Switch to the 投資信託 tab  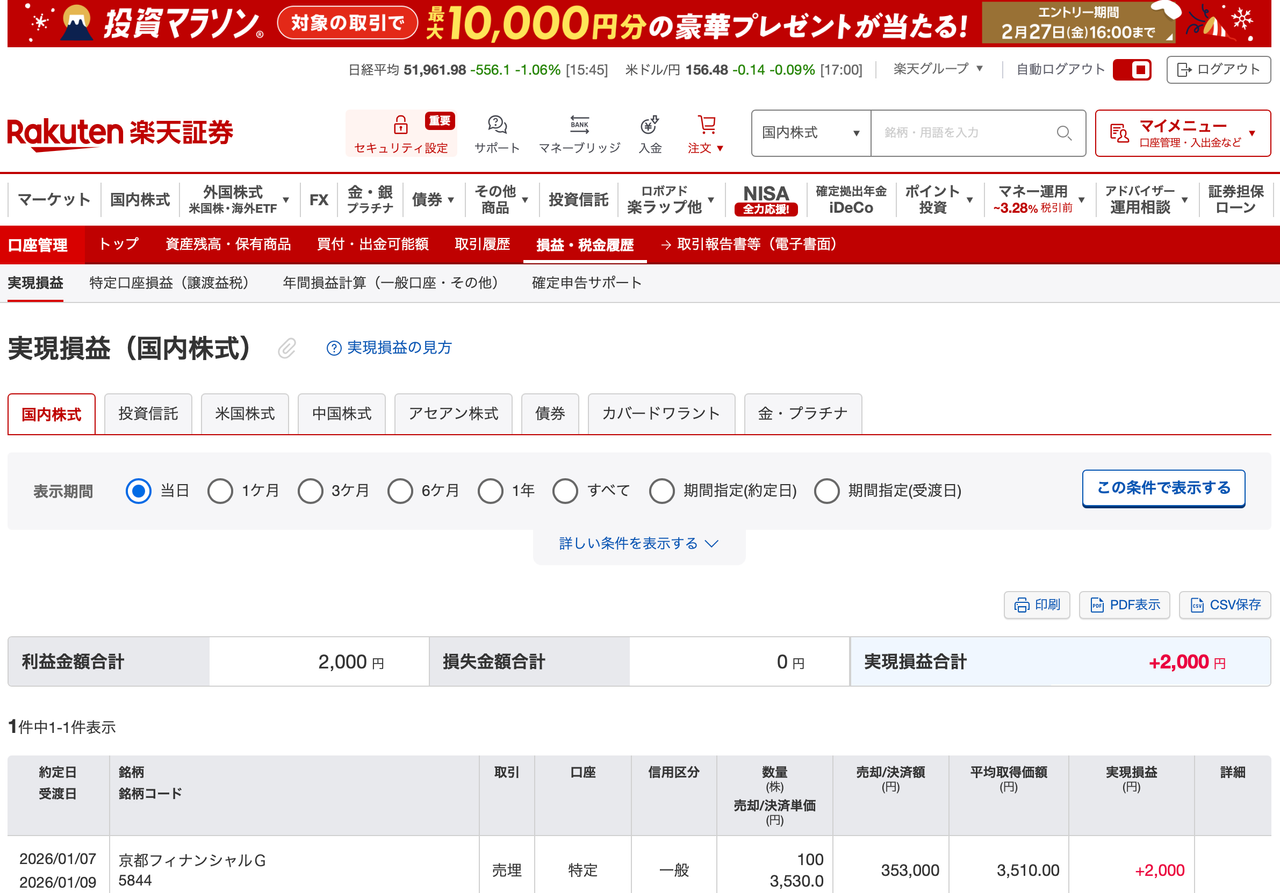click(147, 413)
